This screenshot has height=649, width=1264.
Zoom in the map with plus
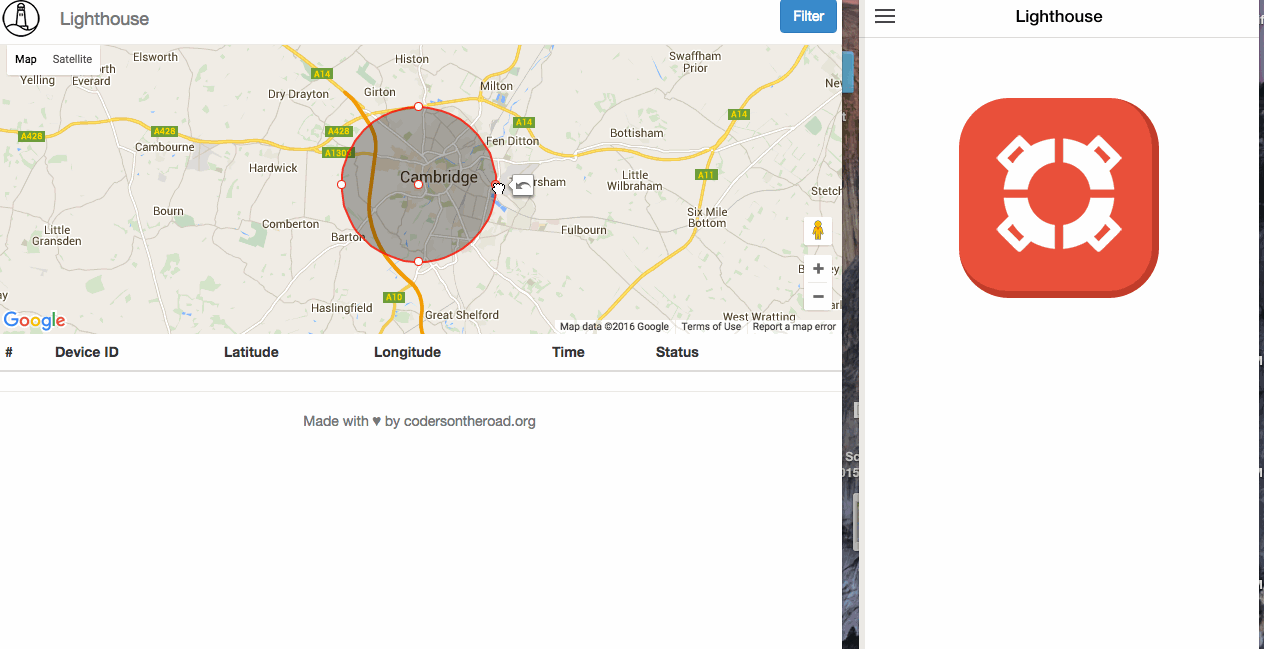tap(818, 269)
